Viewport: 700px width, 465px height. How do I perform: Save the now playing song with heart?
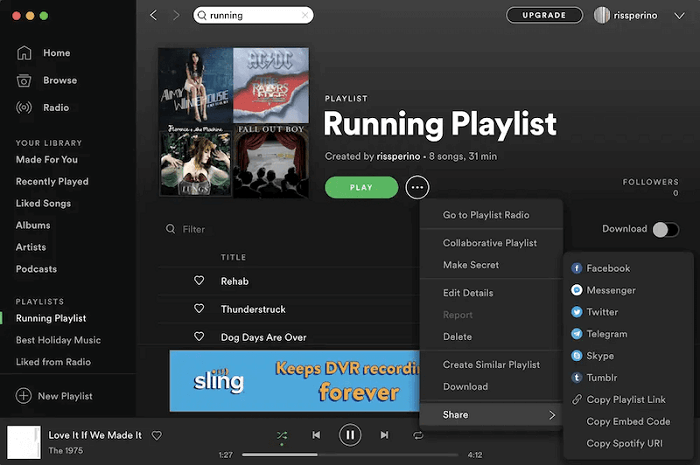tap(157, 435)
